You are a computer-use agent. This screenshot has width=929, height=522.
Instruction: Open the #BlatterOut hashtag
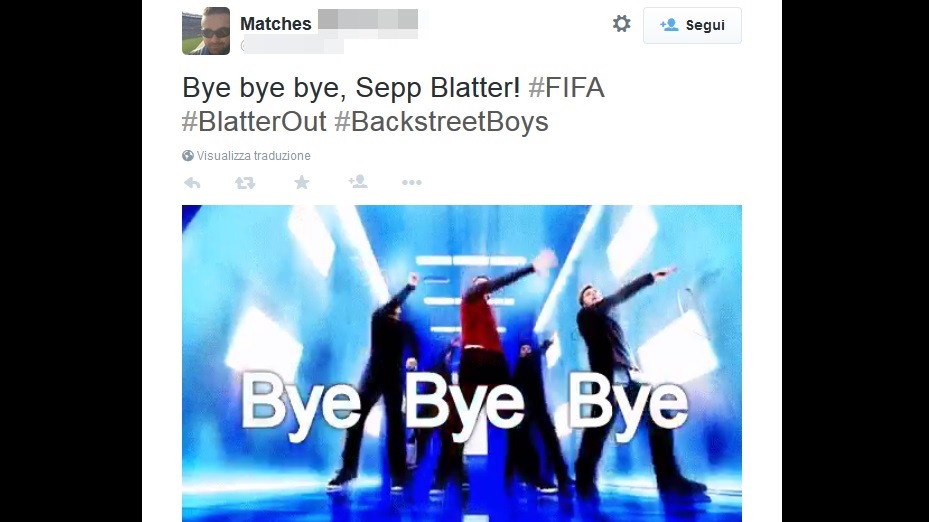(x=254, y=121)
